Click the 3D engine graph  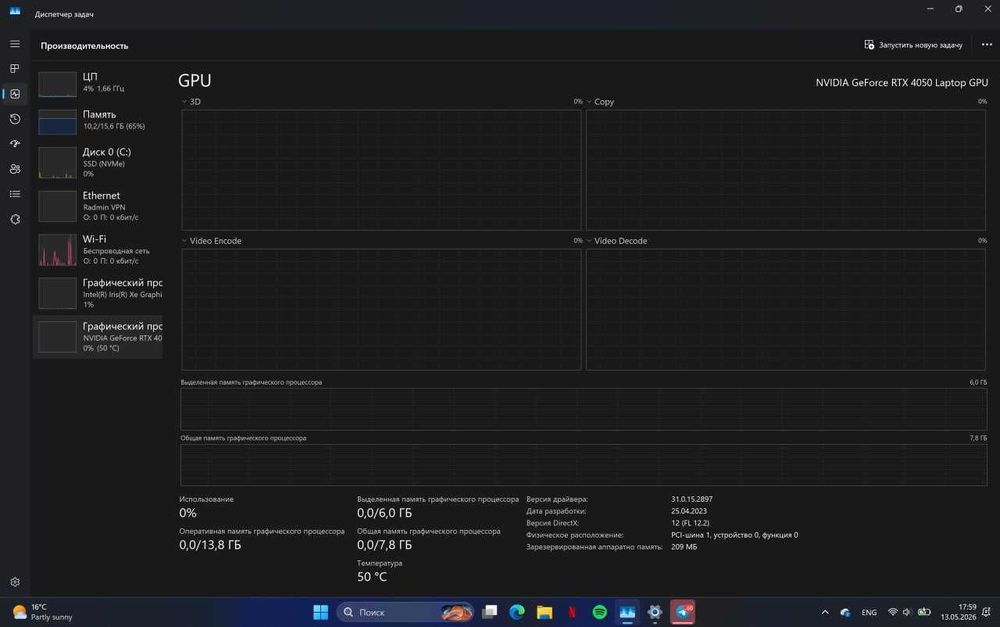381,170
